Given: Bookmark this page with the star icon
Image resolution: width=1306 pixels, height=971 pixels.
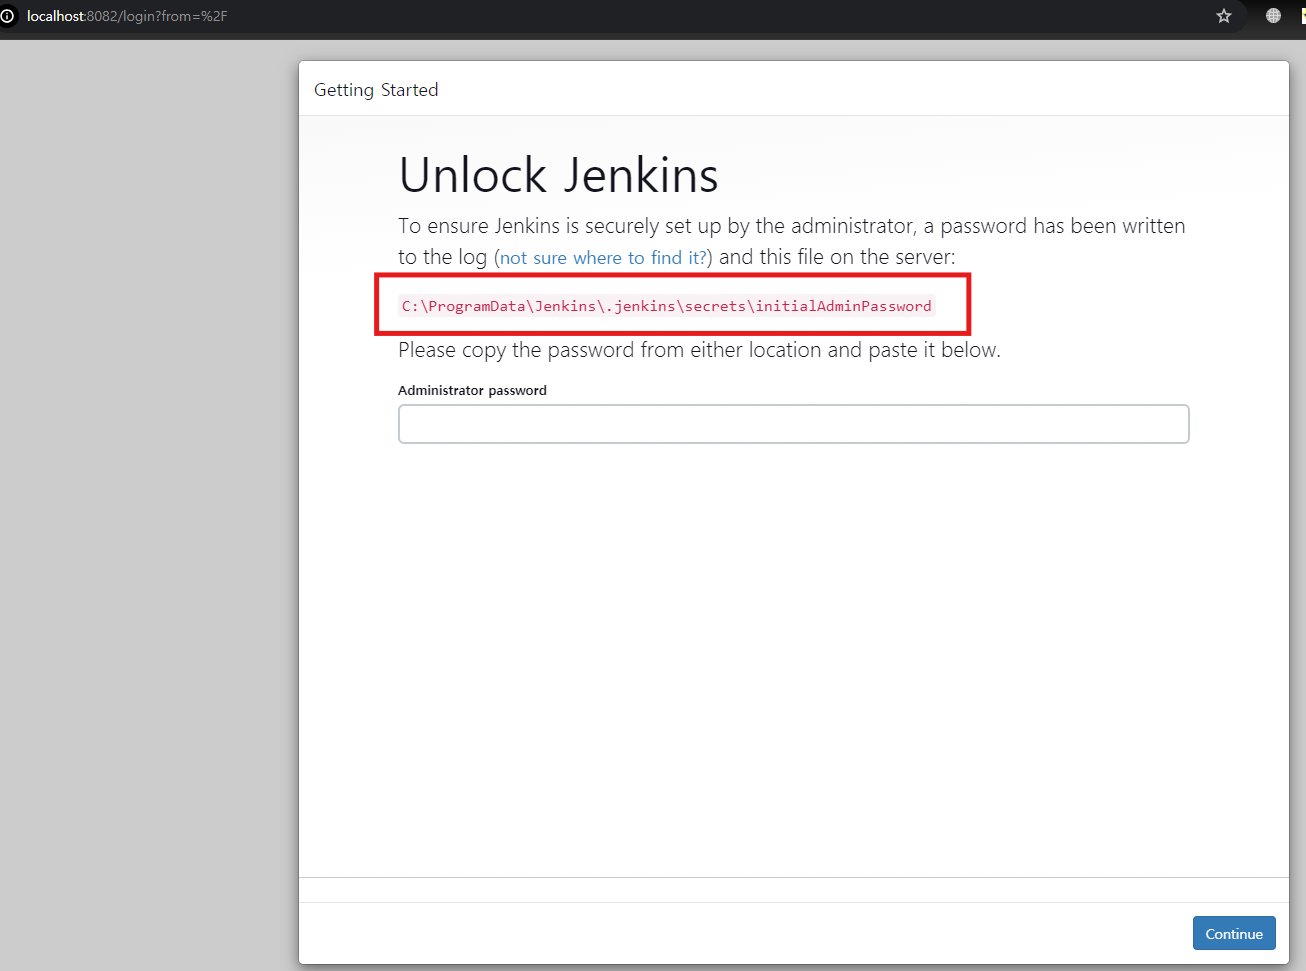Looking at the screenshot, I should pos(1224,16).
